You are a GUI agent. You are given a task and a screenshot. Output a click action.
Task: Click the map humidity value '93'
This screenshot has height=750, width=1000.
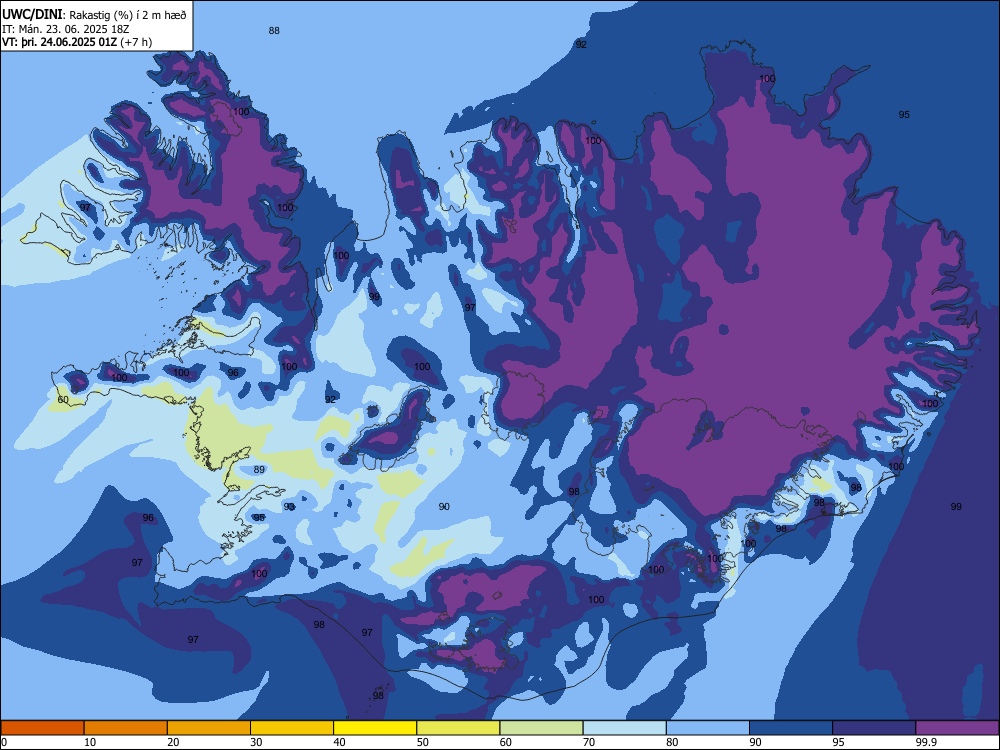pyautogui.click(x=290, y=506)
